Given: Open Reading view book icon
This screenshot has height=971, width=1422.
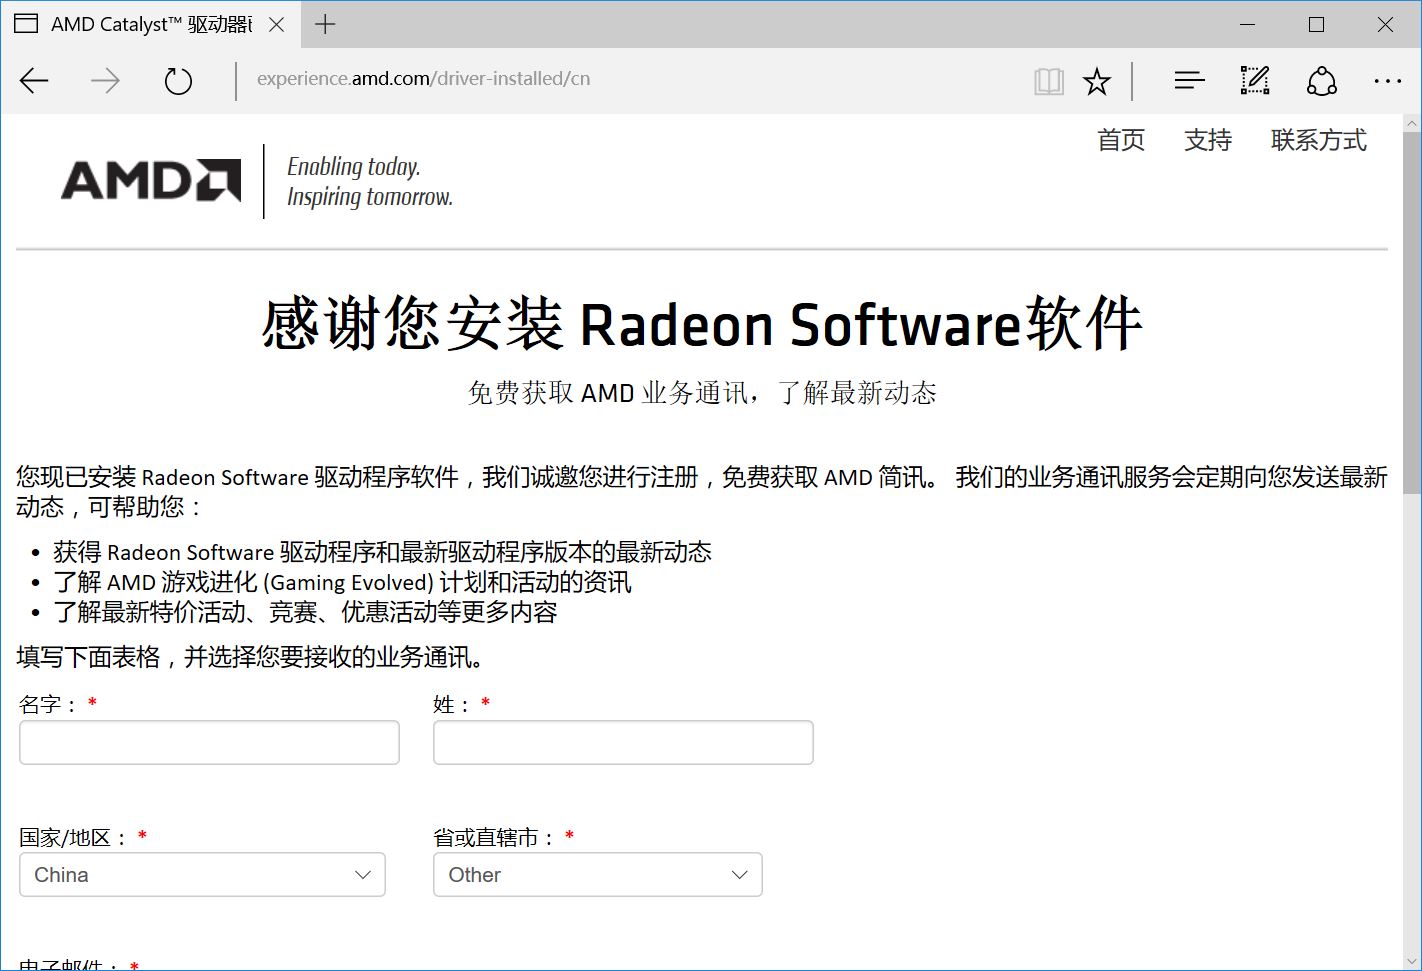Looking at the screenshot, I should (x=1049, y=81).
